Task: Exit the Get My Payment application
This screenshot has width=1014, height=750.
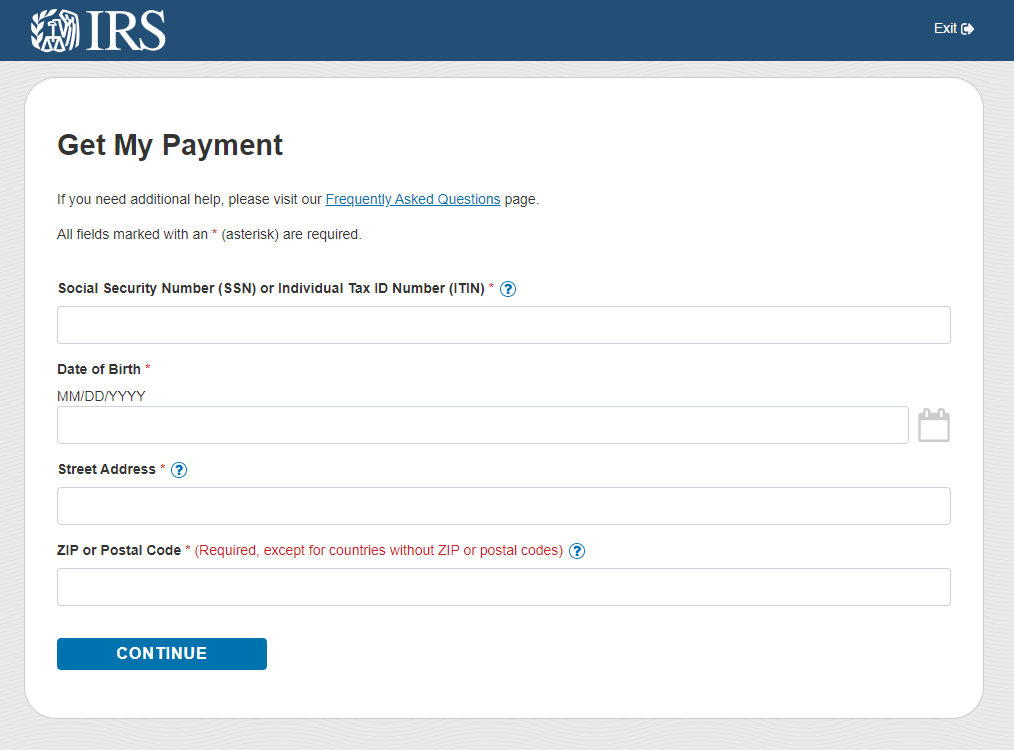Action: pos(953,28)
